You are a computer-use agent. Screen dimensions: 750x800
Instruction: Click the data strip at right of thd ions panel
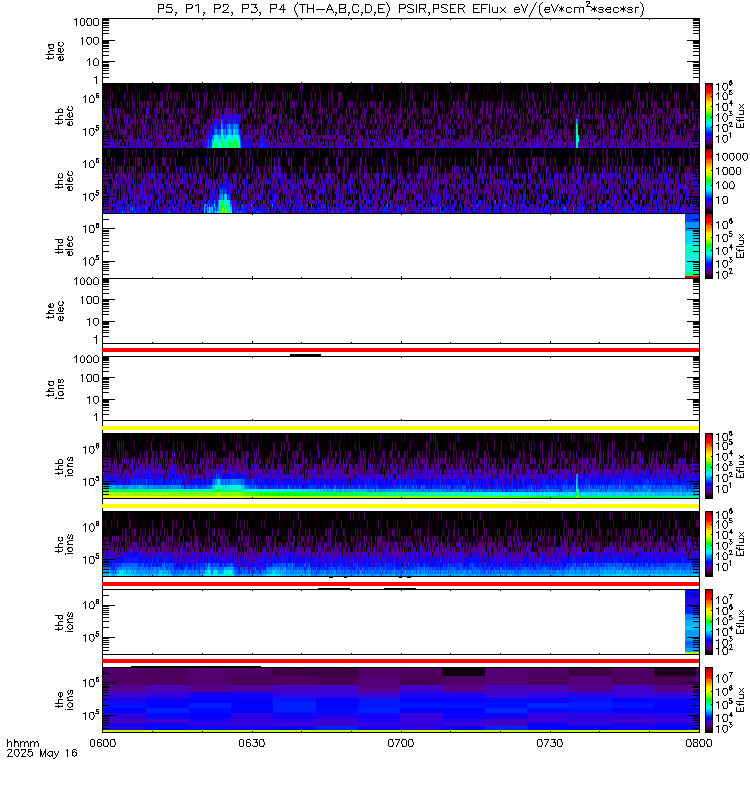(x=692, y=622)
